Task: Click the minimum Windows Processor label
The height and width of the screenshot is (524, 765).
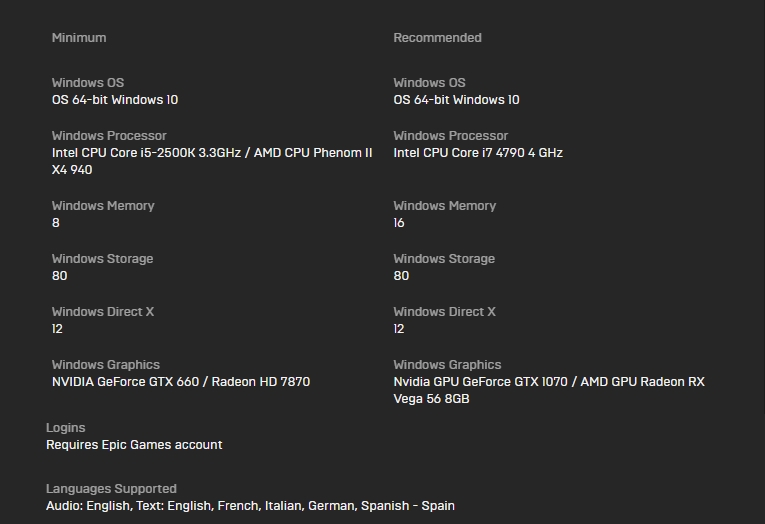Action: [x=109, y=136]
